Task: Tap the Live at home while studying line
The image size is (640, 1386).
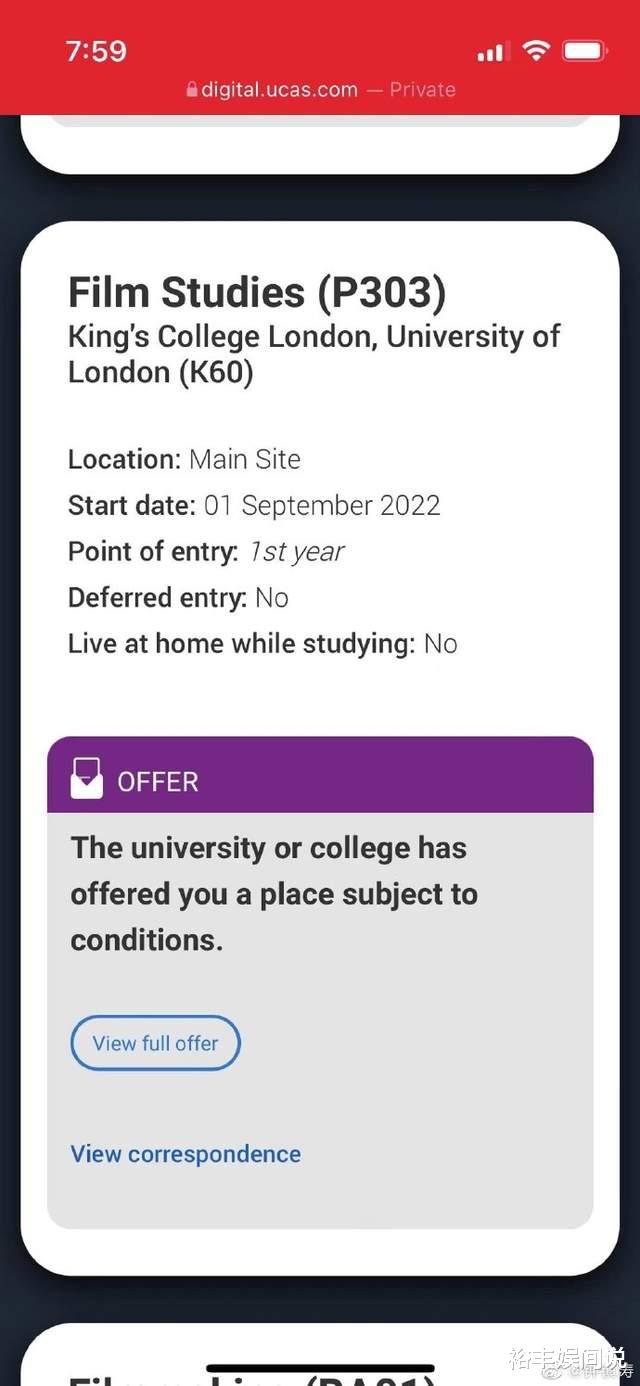Action: (262, 643)
